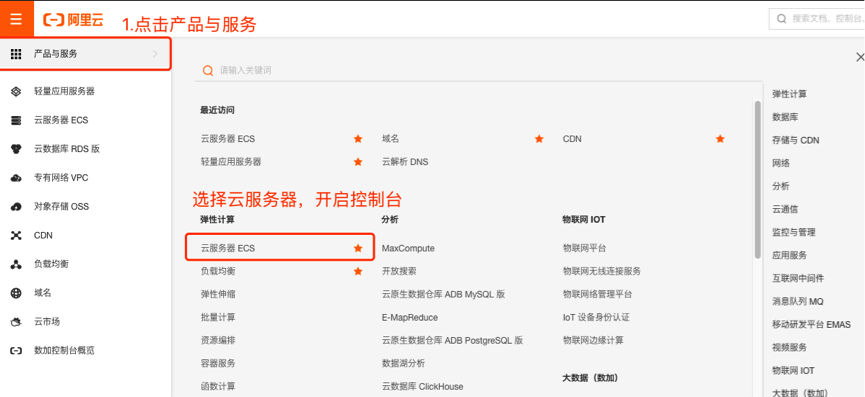Click the 轻量应用服务器 sidebar icon
The image size is (865, 397).
coord(16,92)
